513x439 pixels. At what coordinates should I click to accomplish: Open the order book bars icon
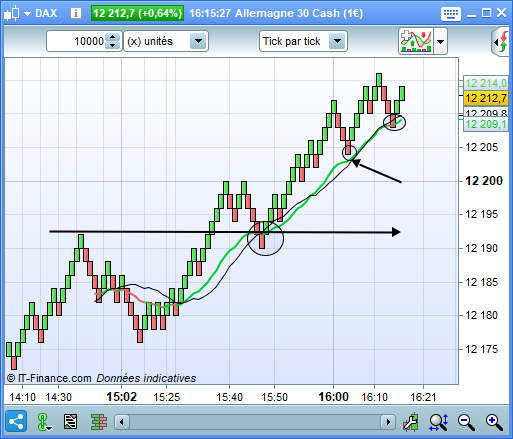pyautogui.click(x=99, y=422)
